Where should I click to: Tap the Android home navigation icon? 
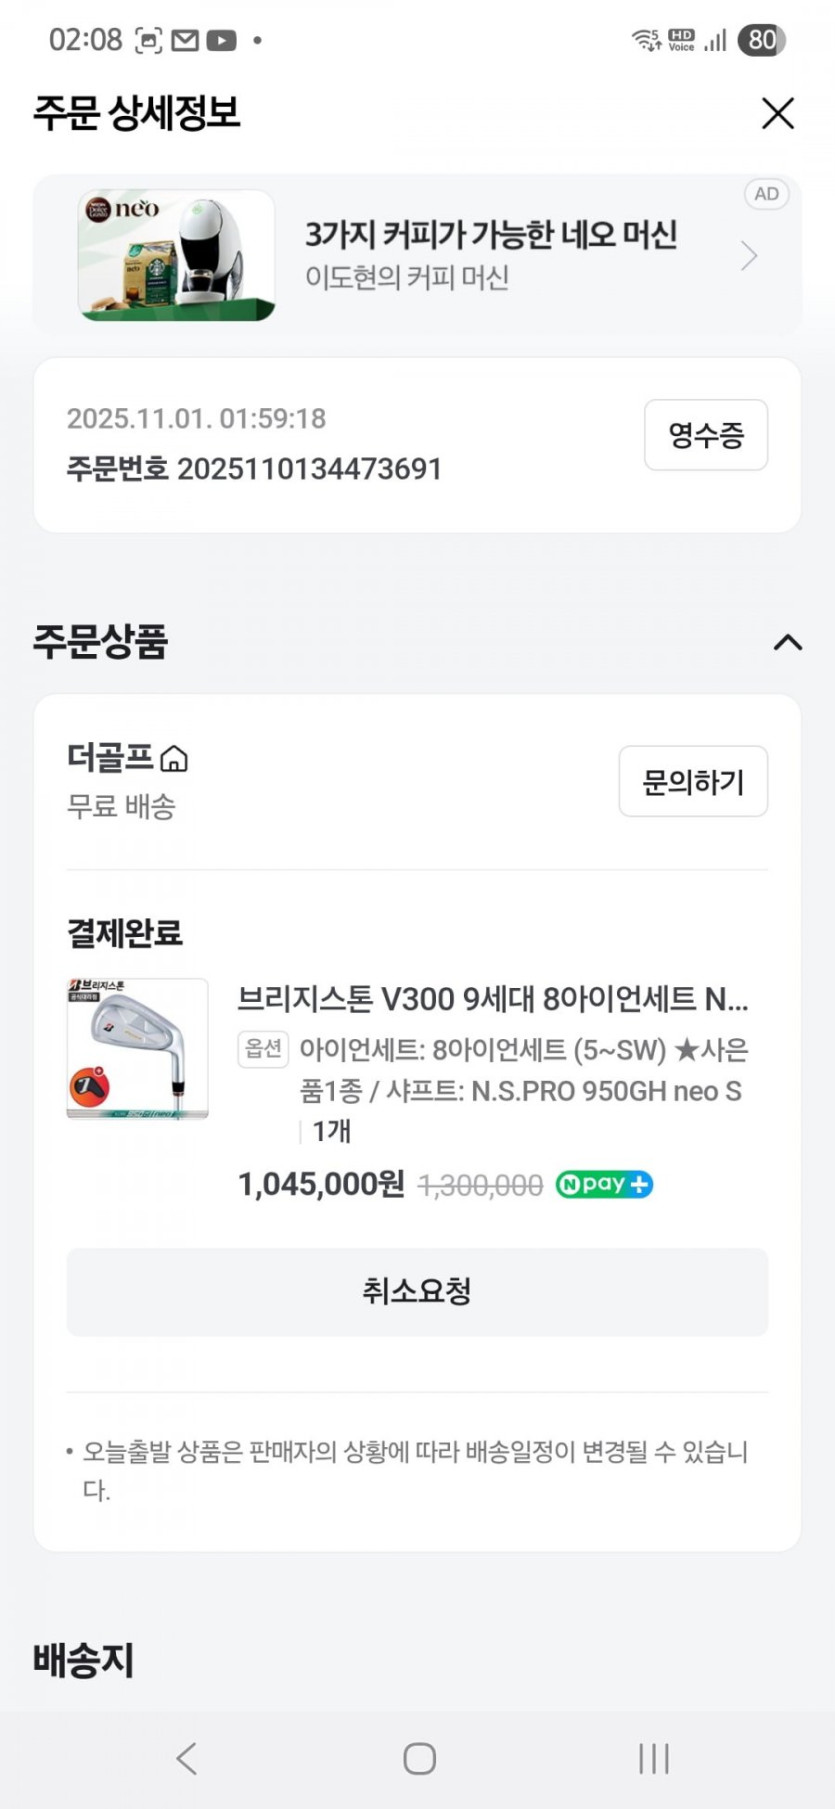point(419,1758)
